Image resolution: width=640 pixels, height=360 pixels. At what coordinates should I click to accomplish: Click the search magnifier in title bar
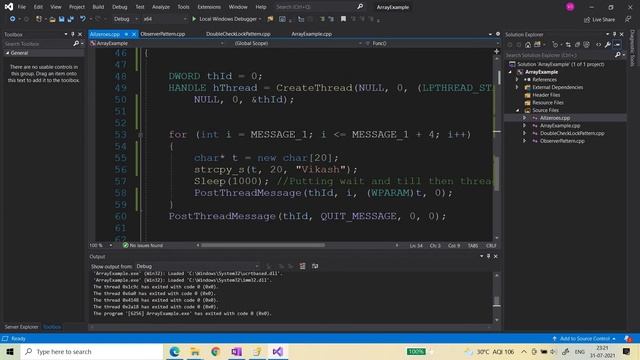pos(360,7)
